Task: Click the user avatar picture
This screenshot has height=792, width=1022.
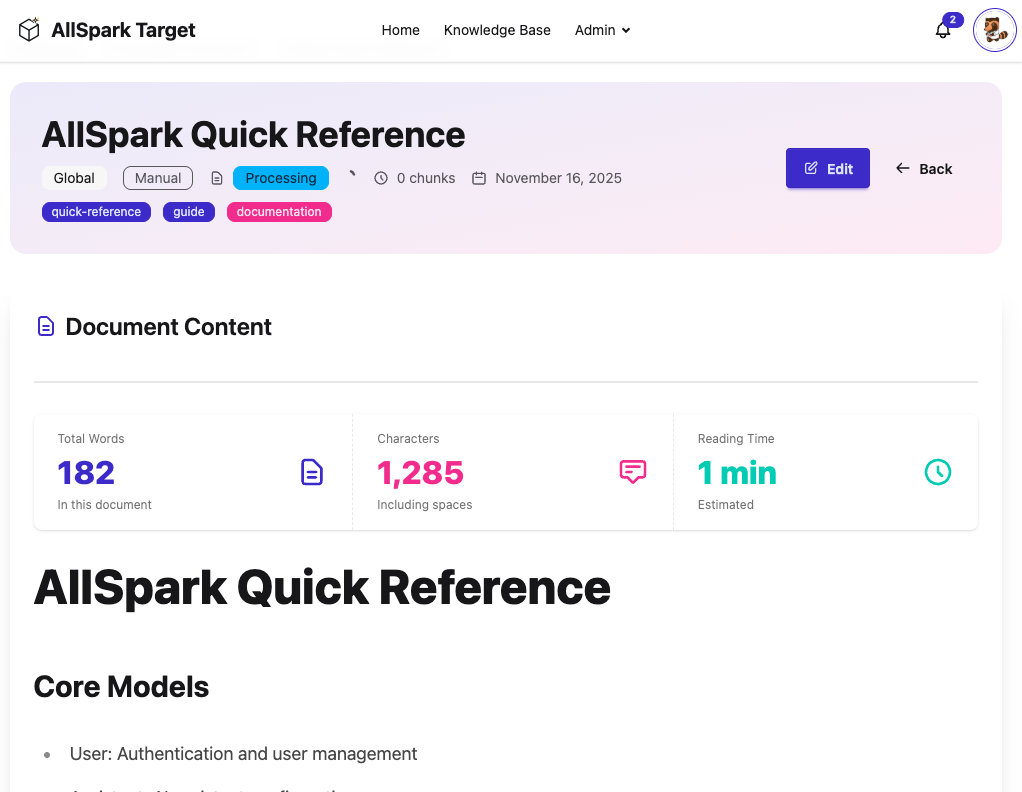Action: (x=994, y=30)
